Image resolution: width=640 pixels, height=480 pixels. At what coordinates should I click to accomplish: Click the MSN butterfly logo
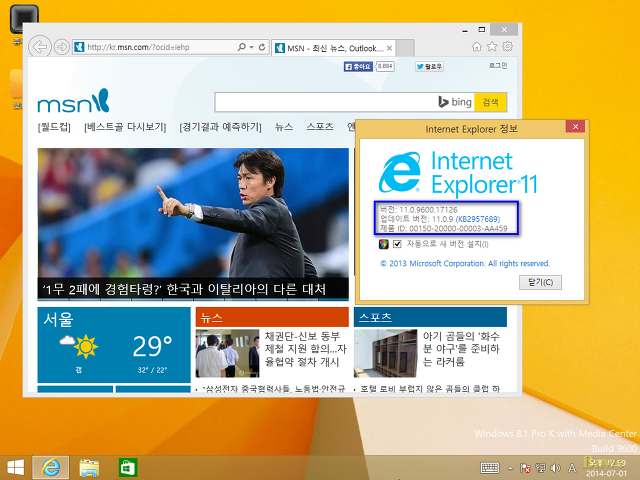click(73, 101)
